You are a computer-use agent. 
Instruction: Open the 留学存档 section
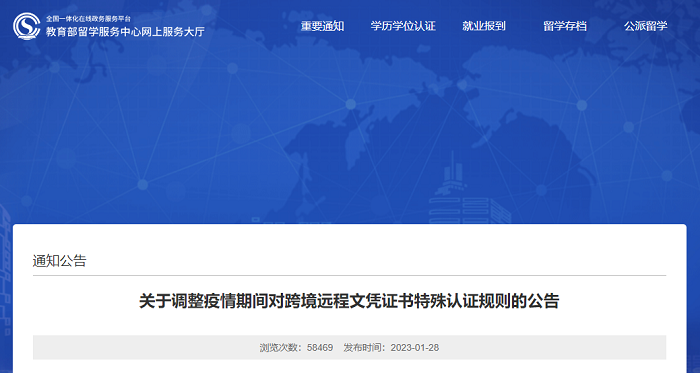(565, 26)
